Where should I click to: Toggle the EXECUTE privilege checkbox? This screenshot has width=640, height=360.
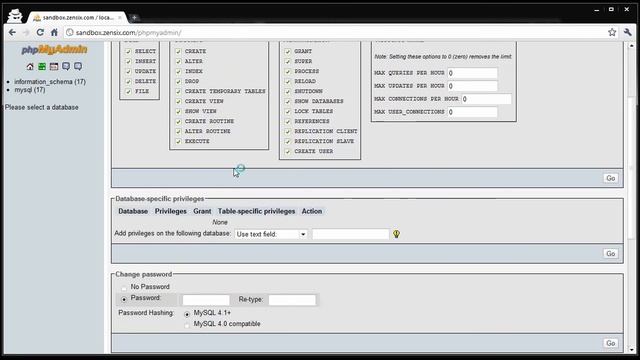(178, 141)
